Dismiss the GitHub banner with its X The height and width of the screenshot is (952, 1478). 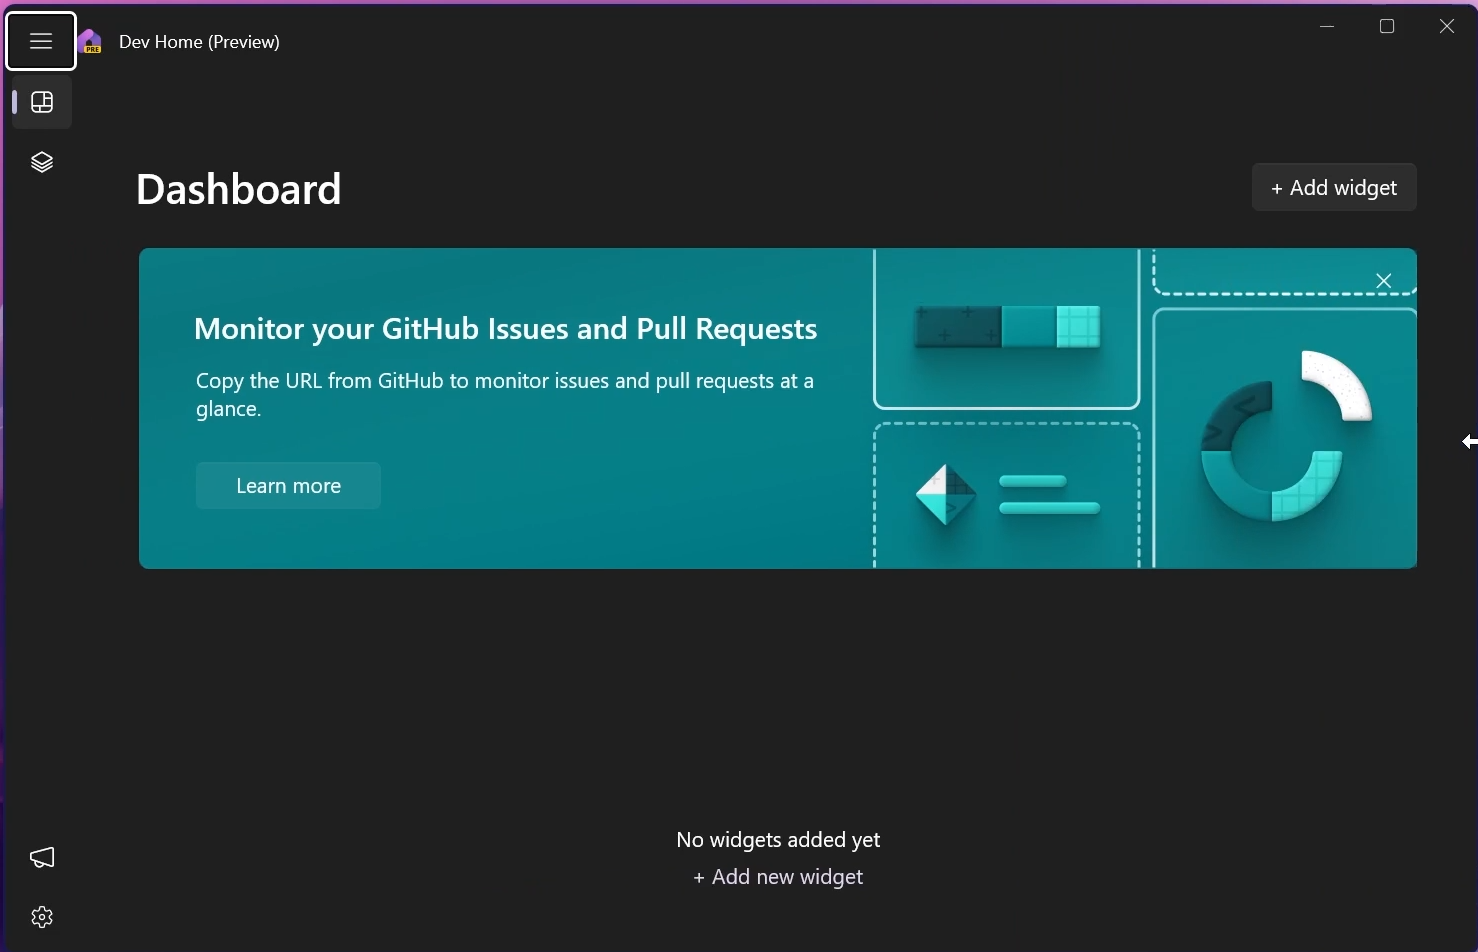(x=1384, y=281)
